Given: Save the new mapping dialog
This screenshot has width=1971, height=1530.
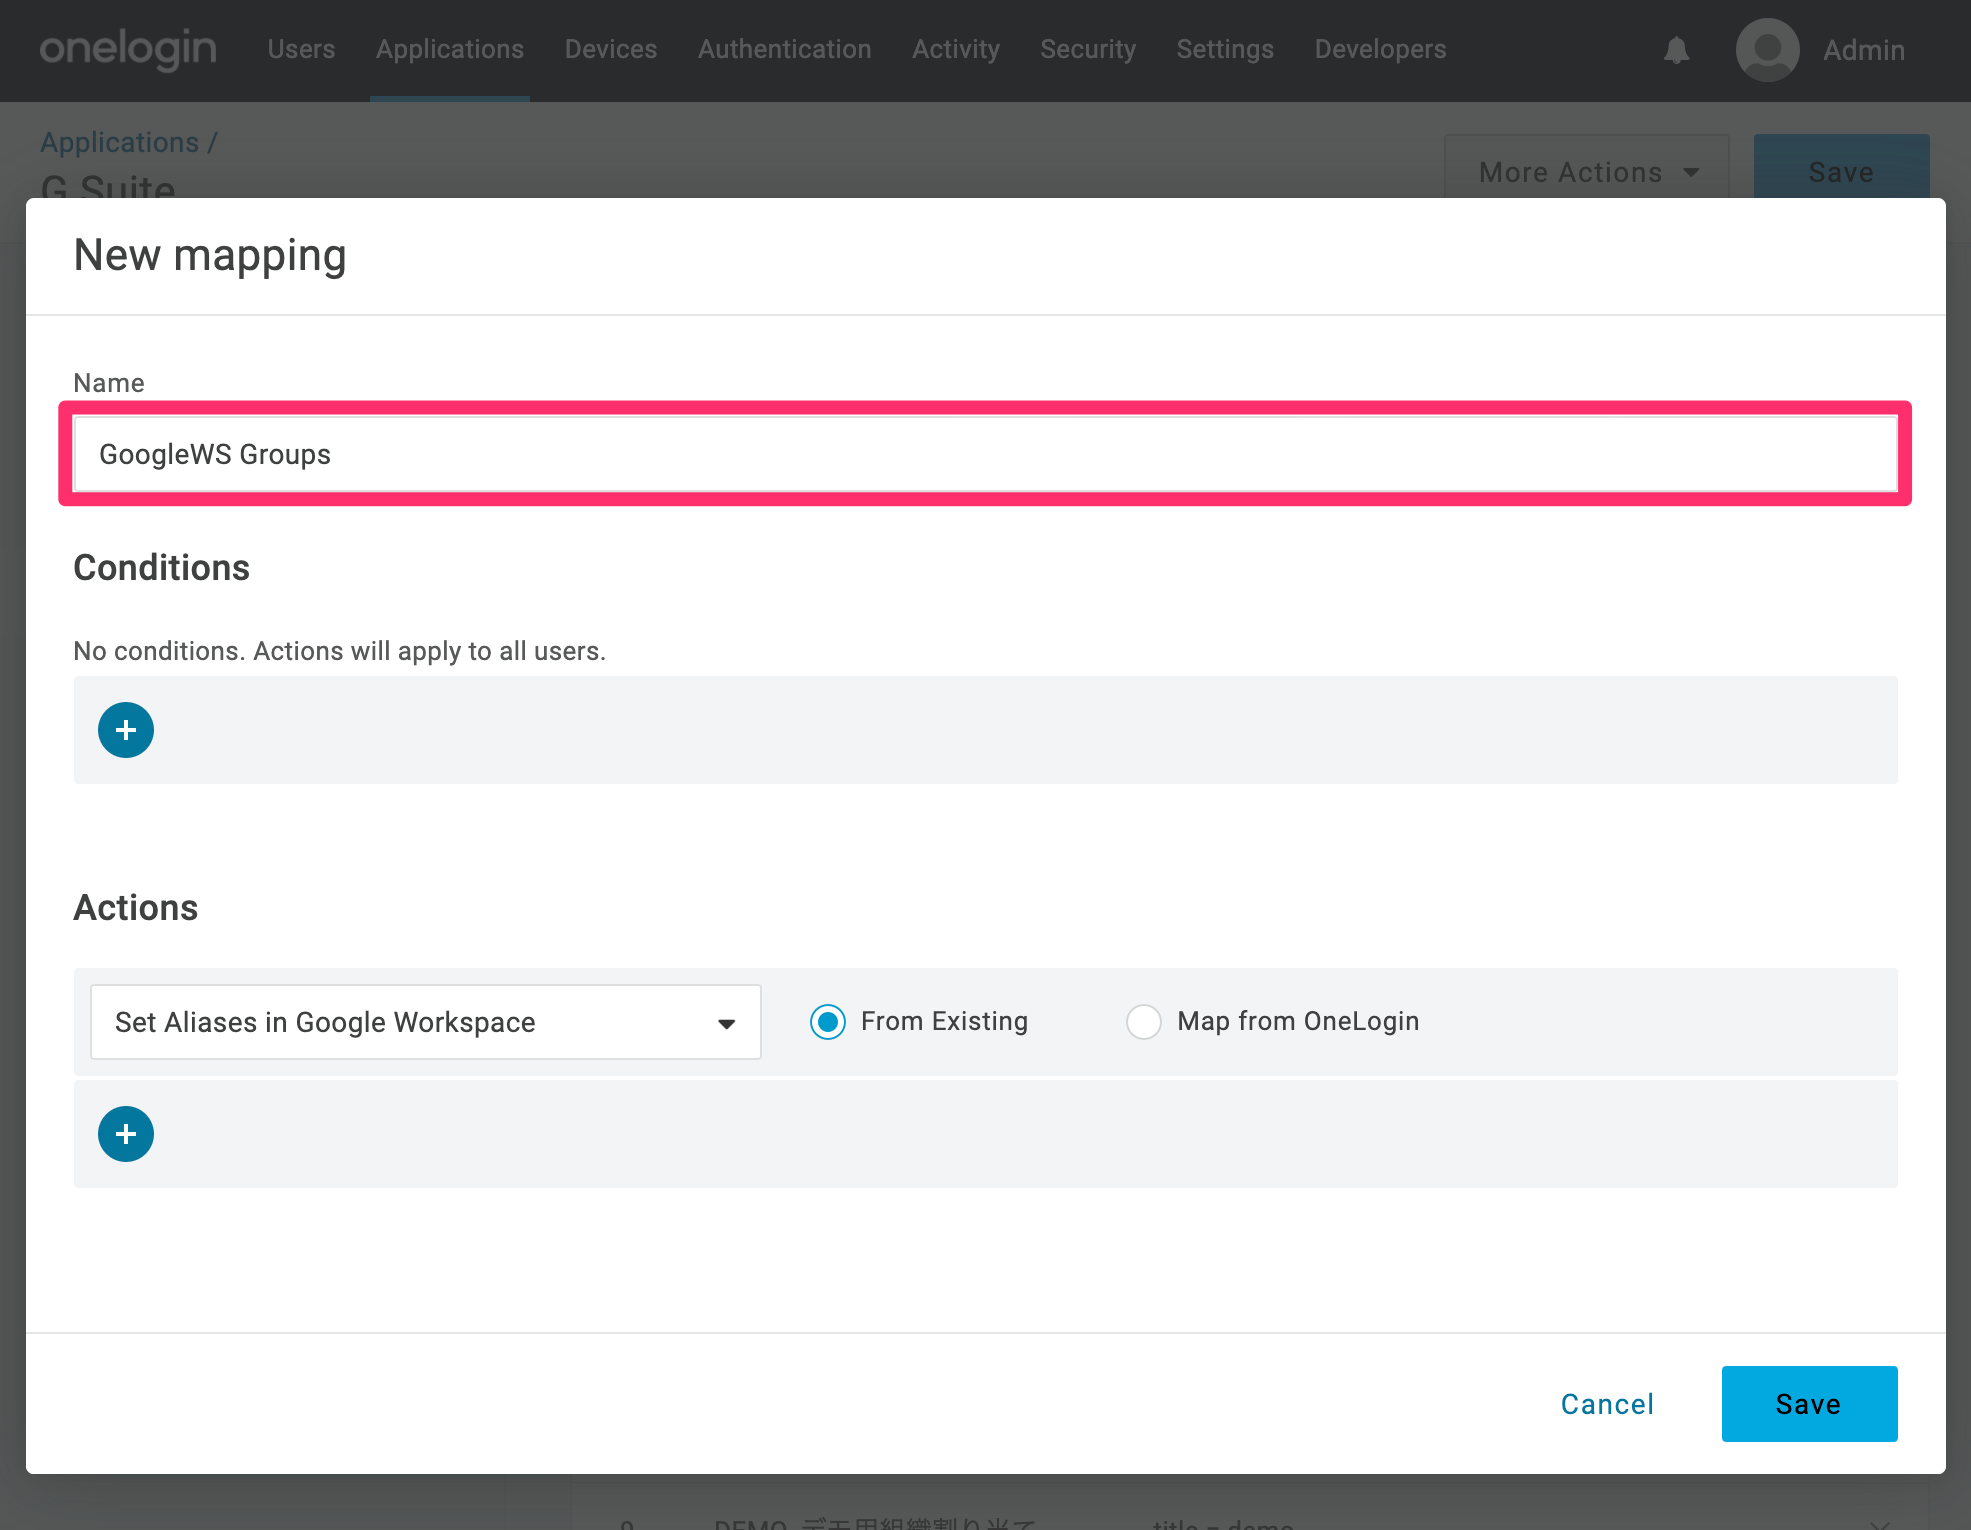Looking at the screenshot, I should (1809, 1404).
